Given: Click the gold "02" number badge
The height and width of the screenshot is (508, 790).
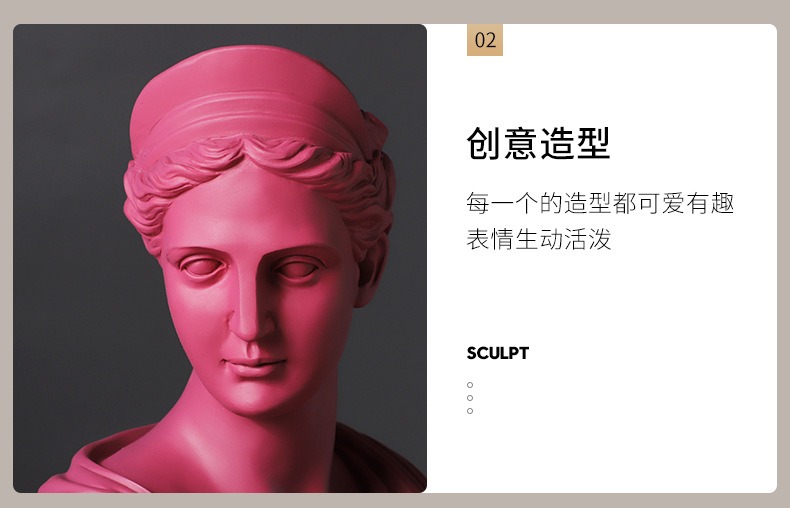Looking at the screenshot, I should tap(485, 40).
